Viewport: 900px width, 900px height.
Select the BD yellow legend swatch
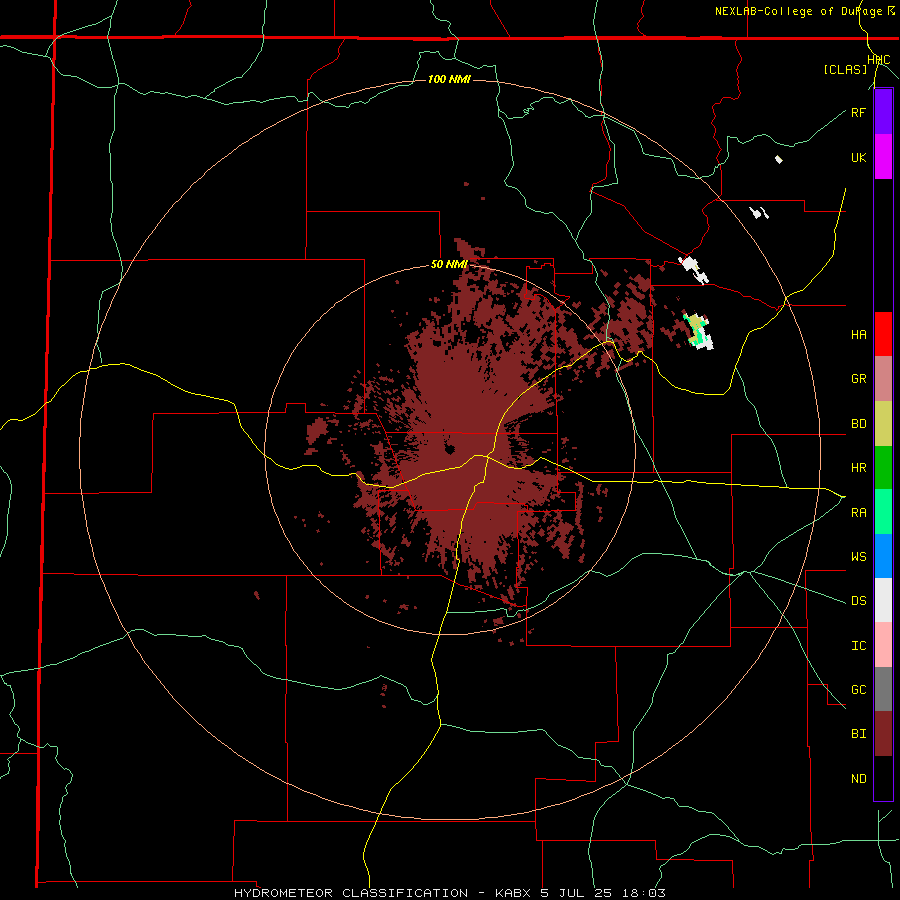click(883, 424)
